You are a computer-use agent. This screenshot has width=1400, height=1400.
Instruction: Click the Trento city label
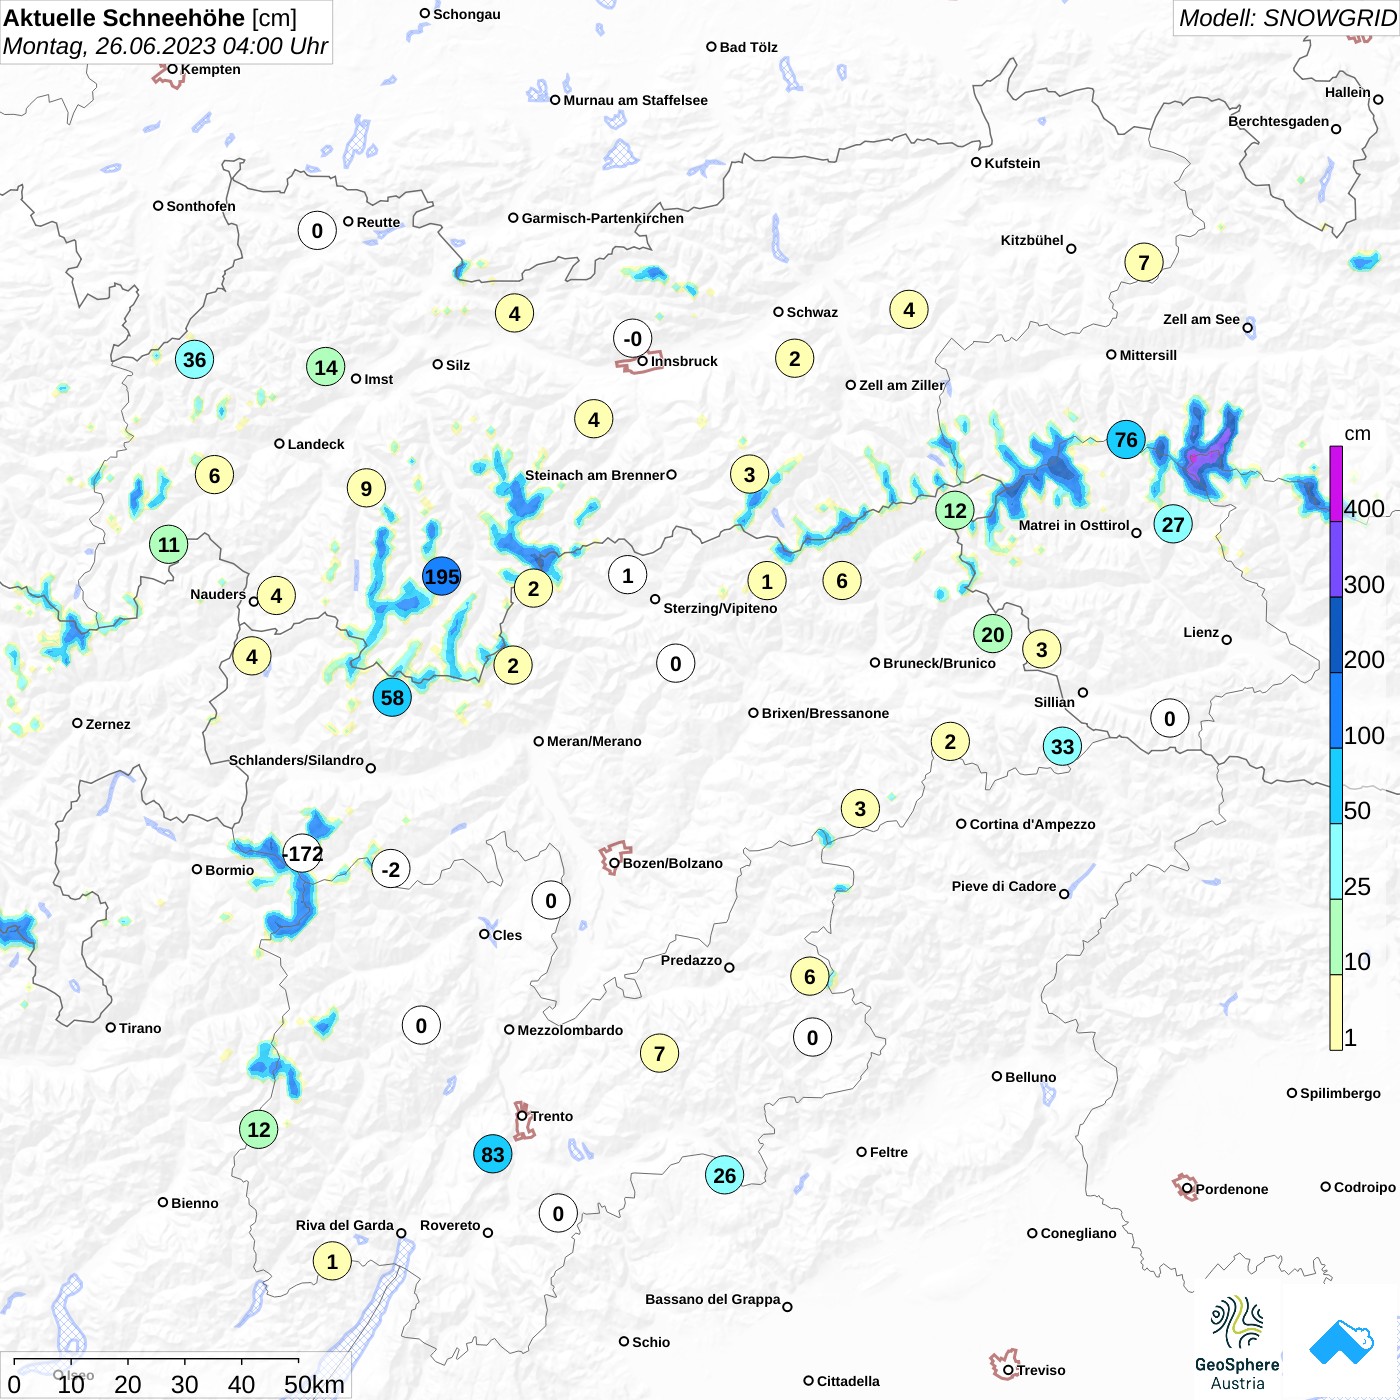[552, 1116]
